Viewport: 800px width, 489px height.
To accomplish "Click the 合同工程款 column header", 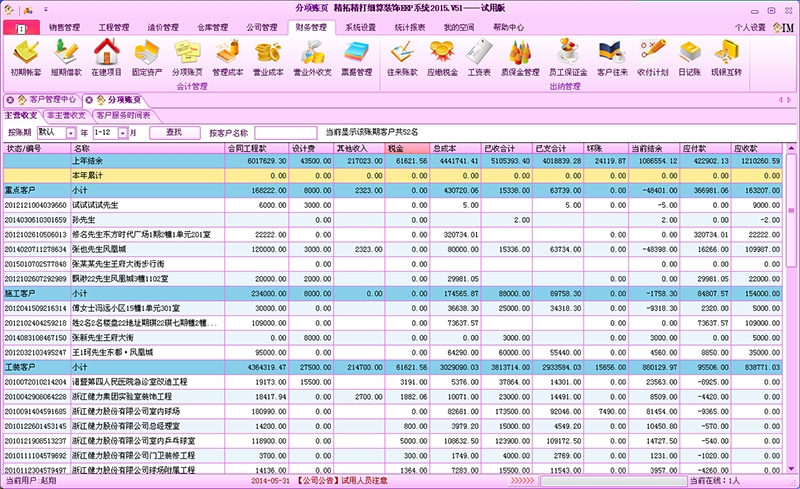I will (x=257, y=149).
